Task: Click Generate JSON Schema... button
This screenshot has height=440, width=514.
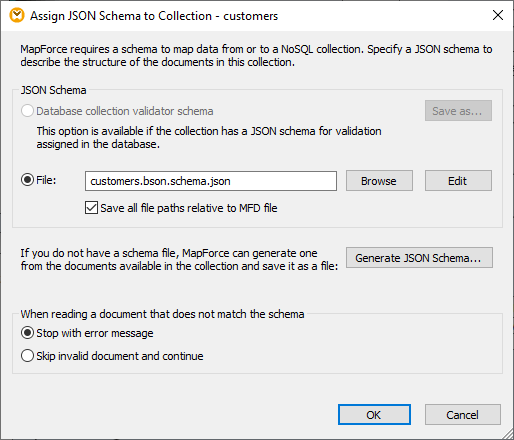Action: 419,258
